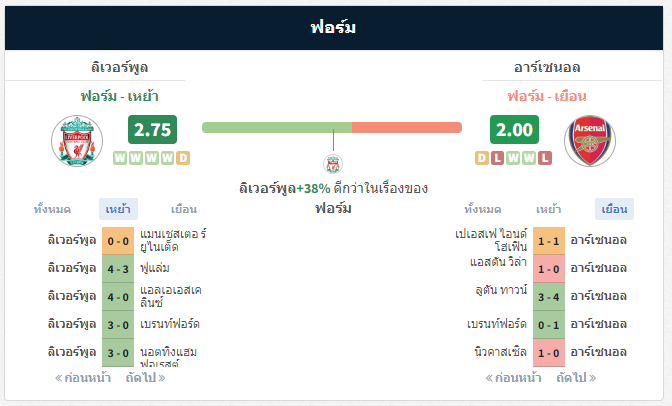Image resolution: width=672 pixels, height=406 pixels.
Task: Go to ถัดไป next page under Liverpool
Action: [x=145, y=378]
